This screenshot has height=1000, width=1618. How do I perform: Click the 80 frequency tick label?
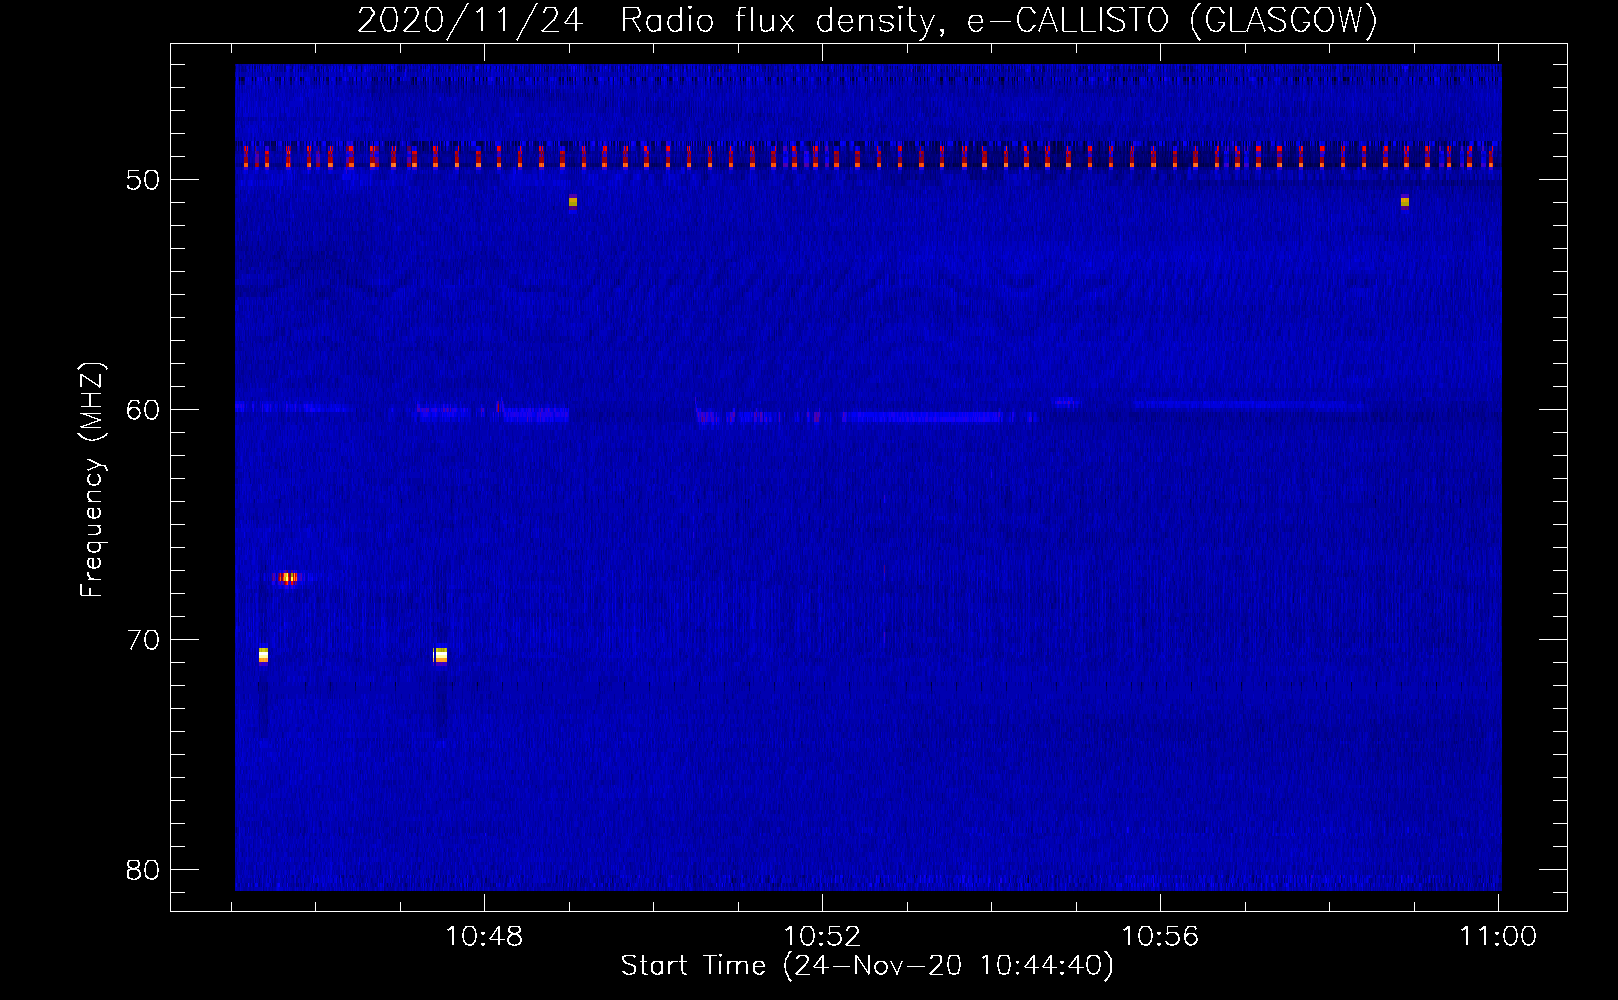pos(143,870)
